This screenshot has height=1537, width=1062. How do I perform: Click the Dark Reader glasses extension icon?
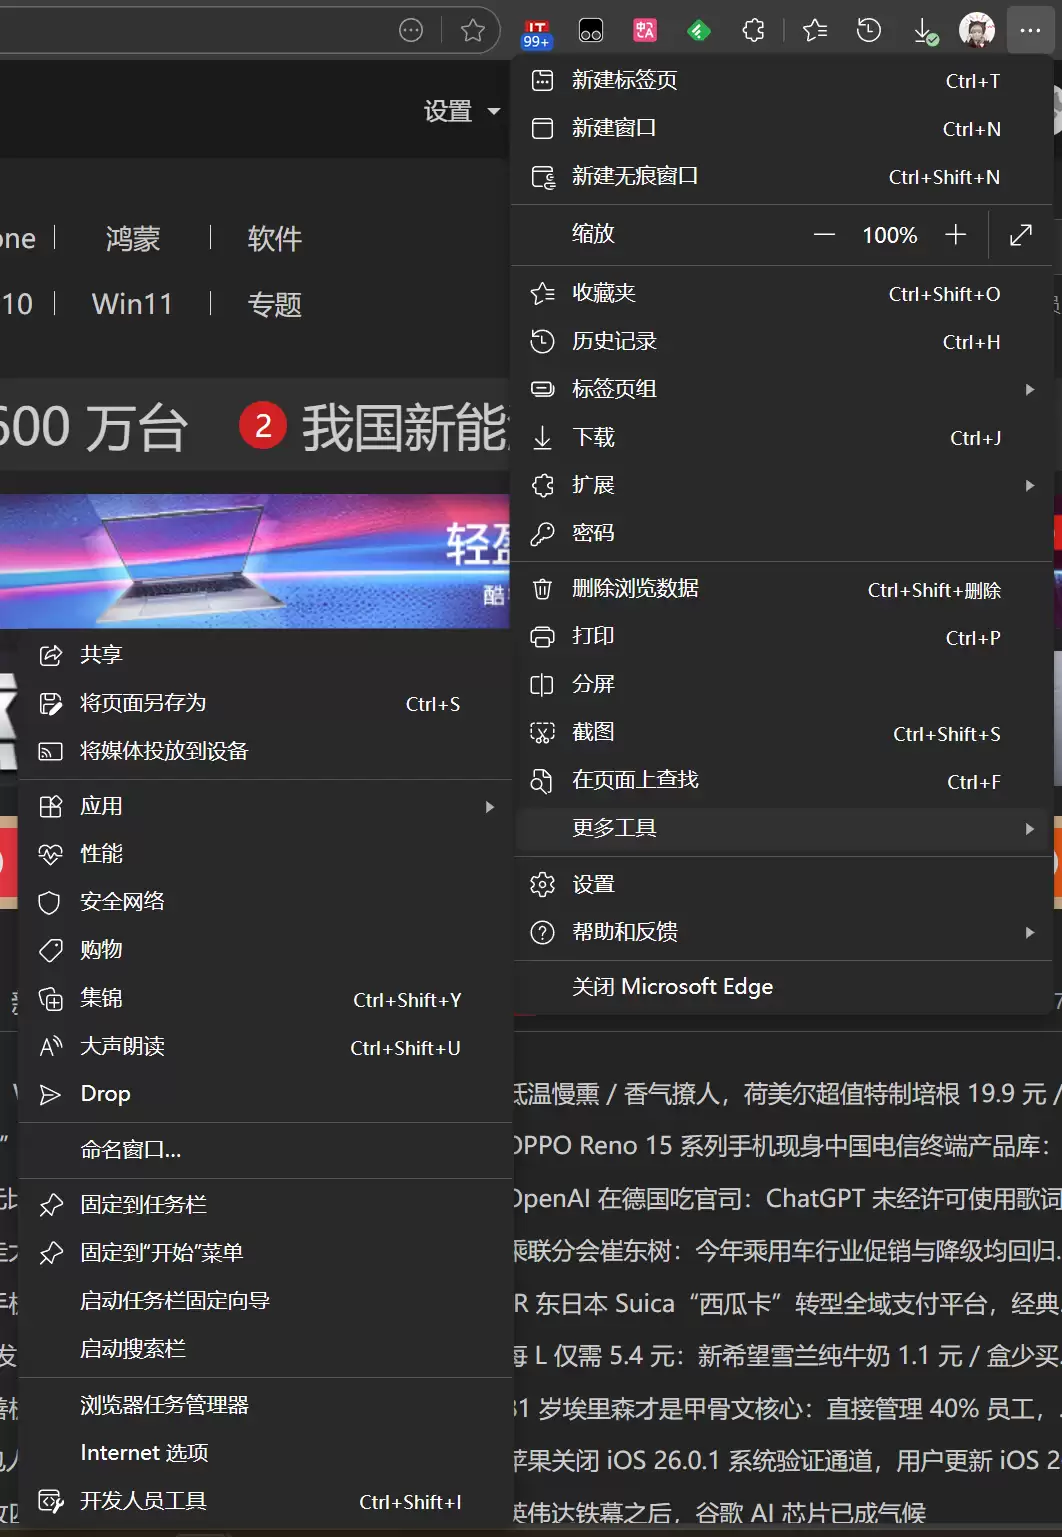590,30
